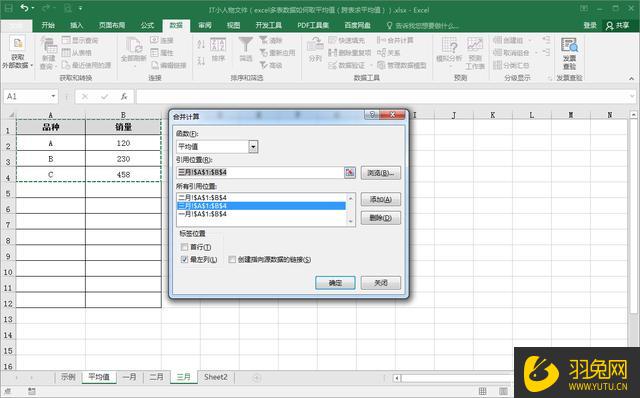Check Create links to source data (创建指向源数据的链接)
This screenshot has height=398, width=640.
pos(232,259)
